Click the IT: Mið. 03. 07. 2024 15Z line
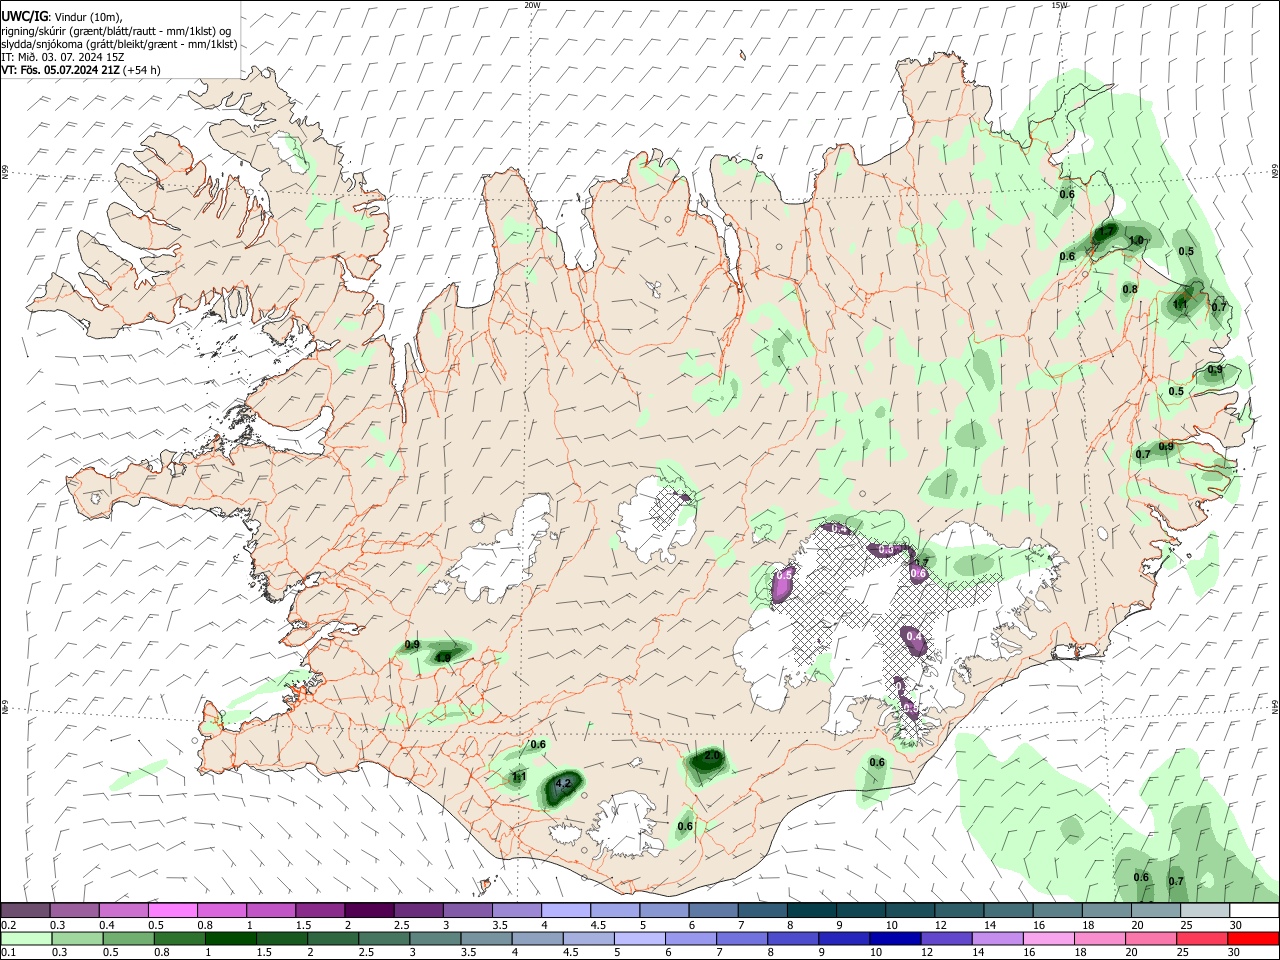This screenshot has height=960, width=1280. coord(62,57)
